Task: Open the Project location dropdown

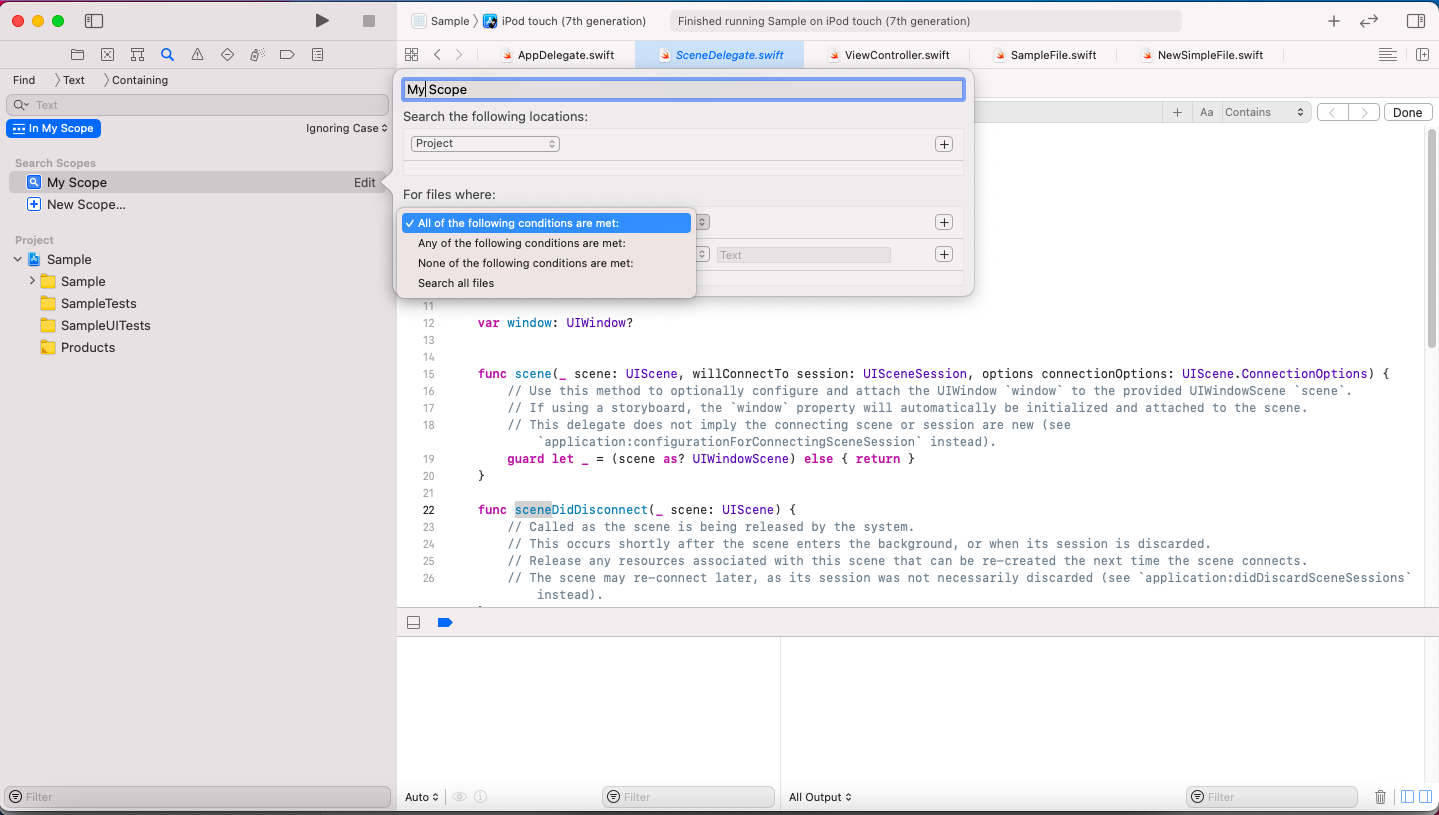Action: (x=485, y=144)
